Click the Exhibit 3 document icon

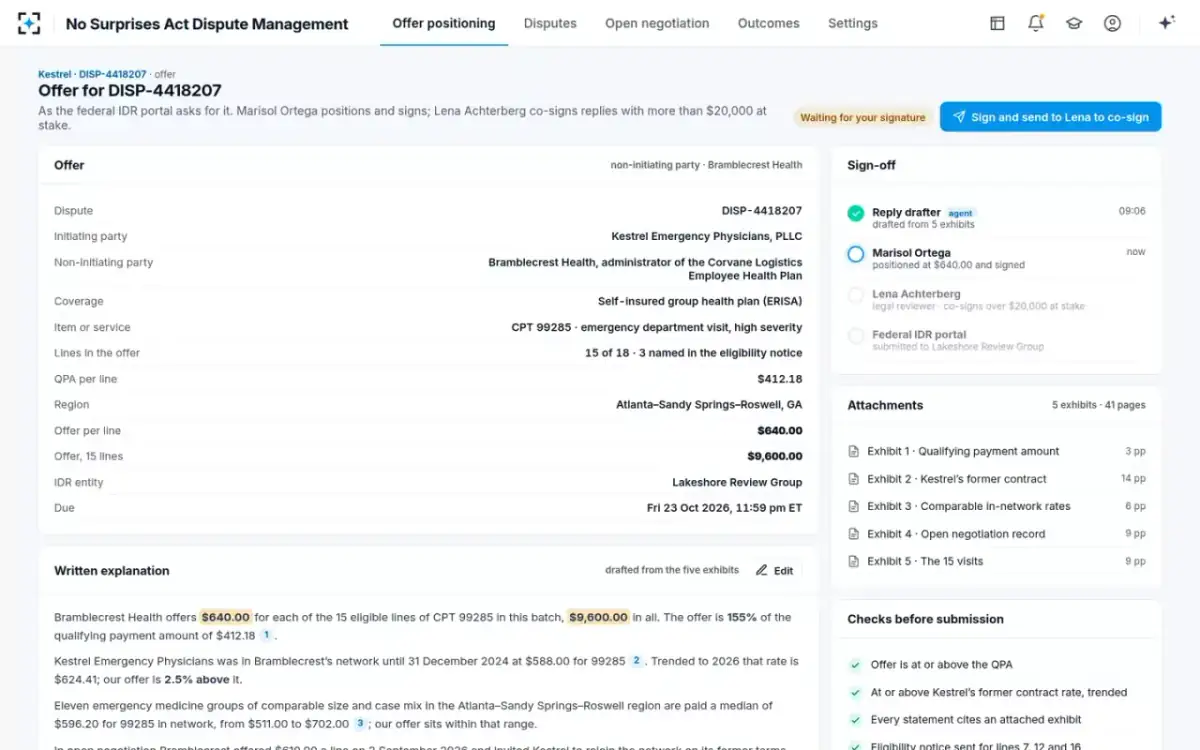pyautogui.click(x=854, y=506)
